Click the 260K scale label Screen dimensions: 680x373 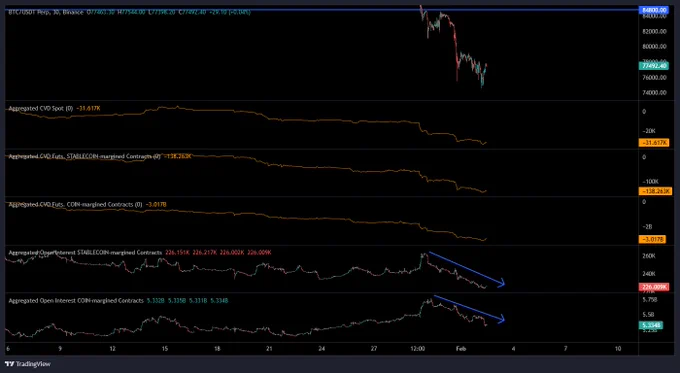click(649, 256)
